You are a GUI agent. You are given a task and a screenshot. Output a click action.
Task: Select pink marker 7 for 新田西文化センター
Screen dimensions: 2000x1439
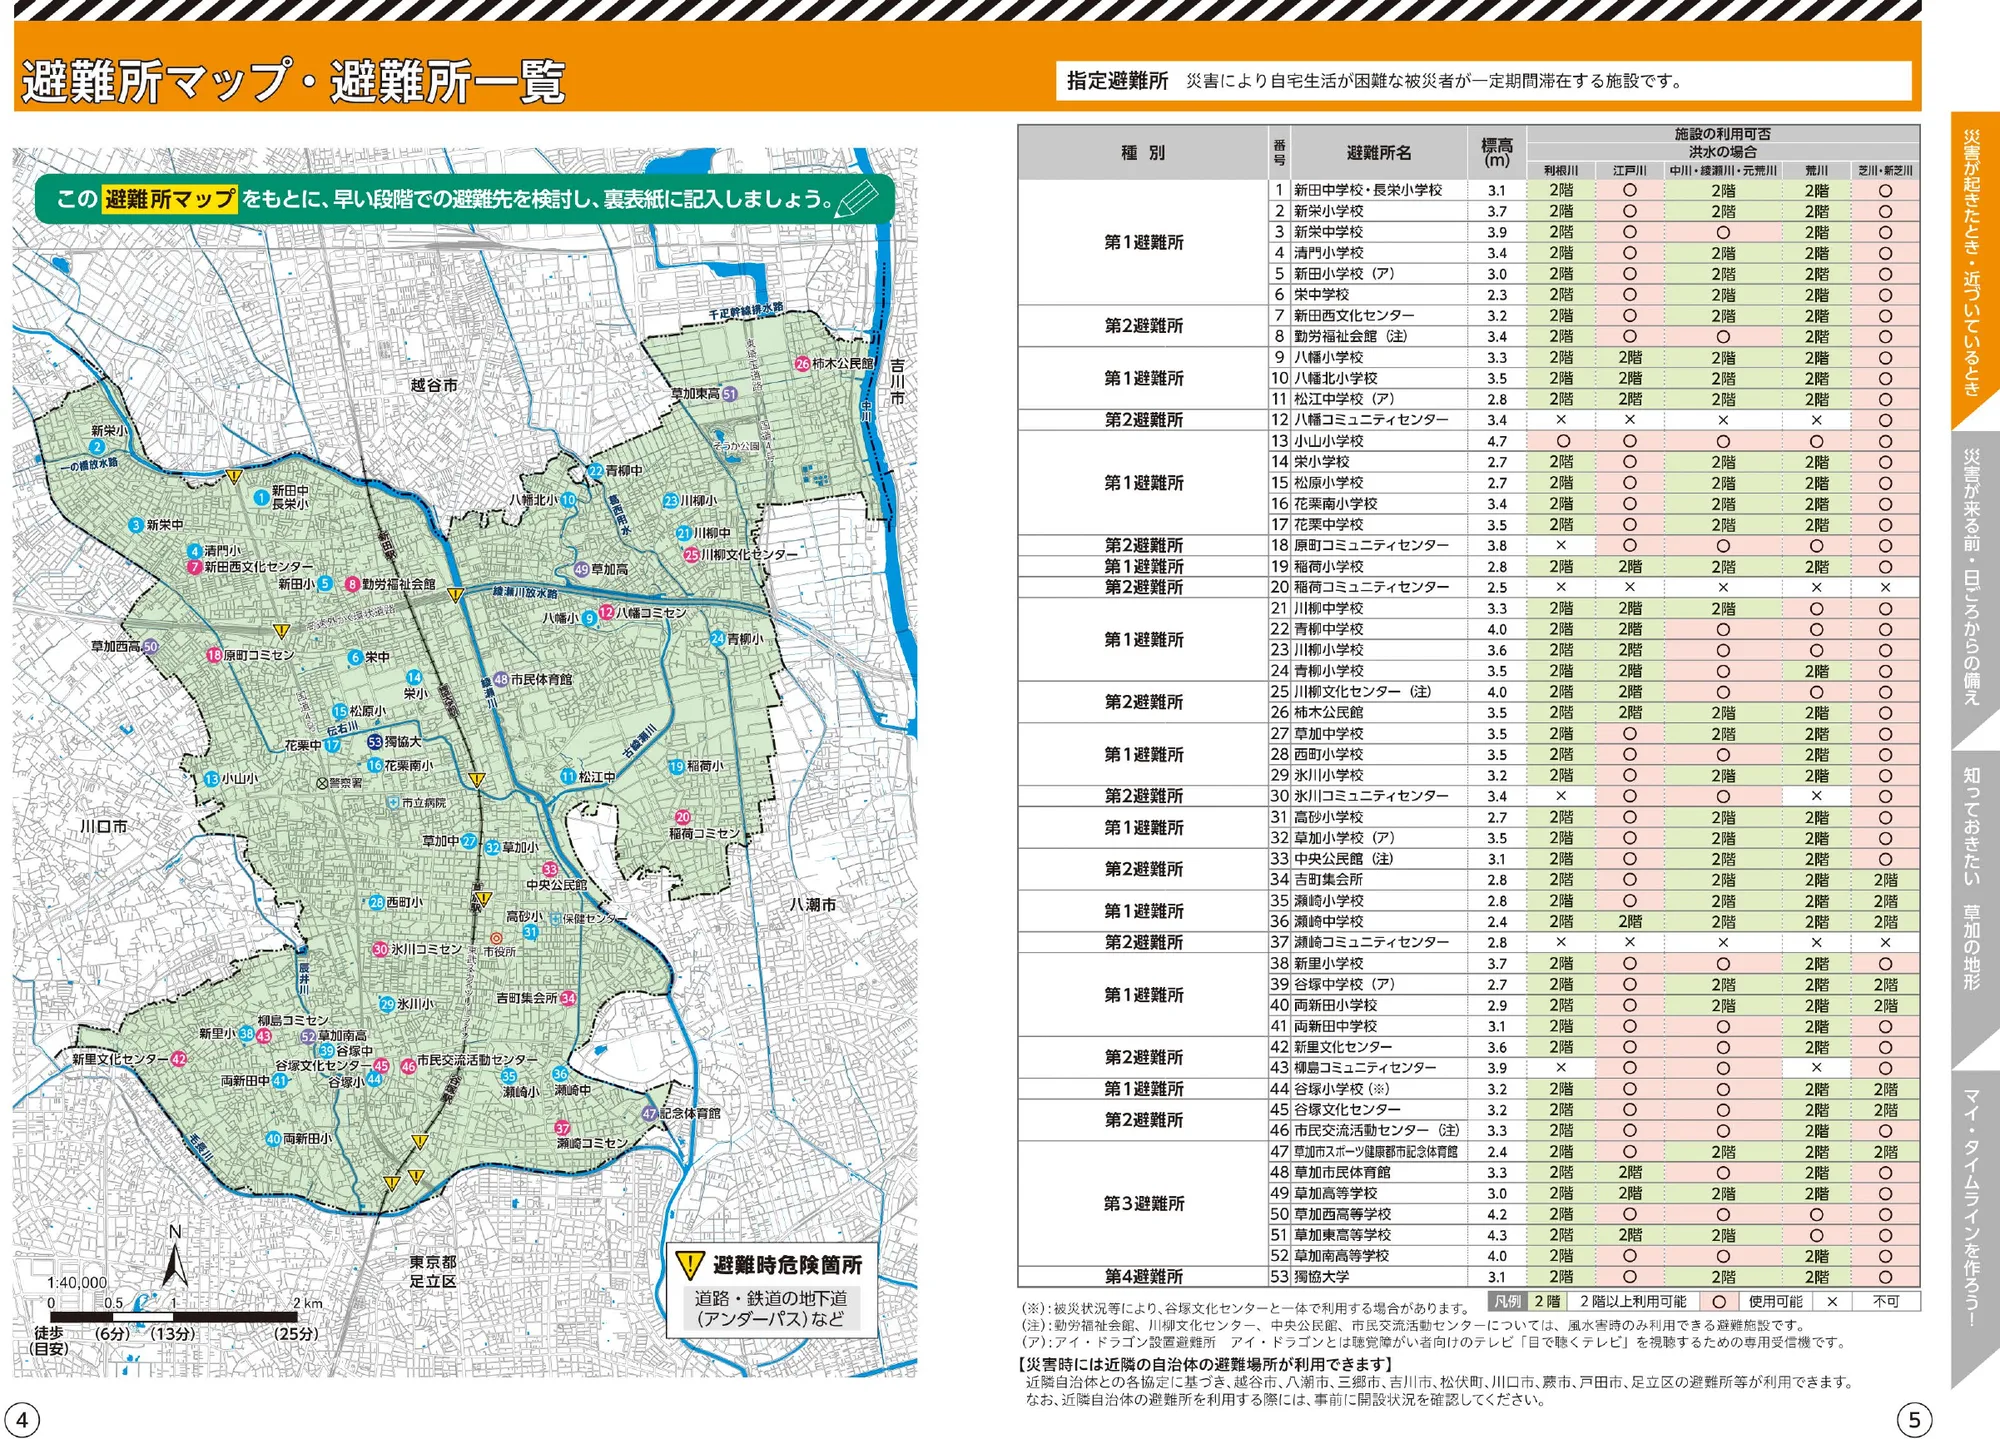(x=195, y=567)
